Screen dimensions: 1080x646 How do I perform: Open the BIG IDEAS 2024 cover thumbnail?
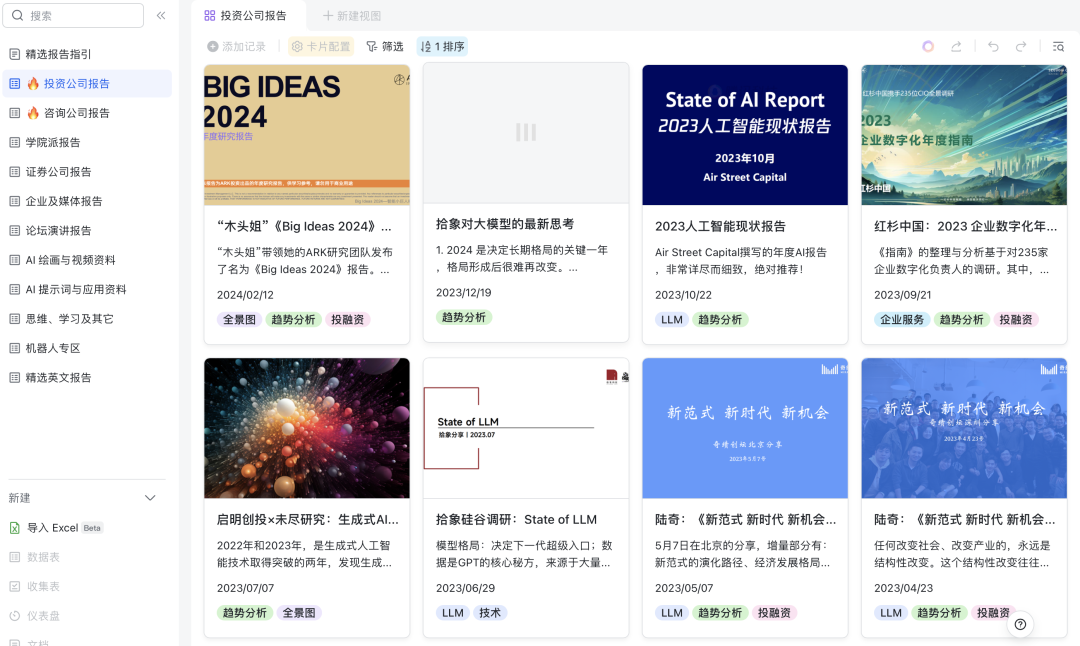[307, 135]
